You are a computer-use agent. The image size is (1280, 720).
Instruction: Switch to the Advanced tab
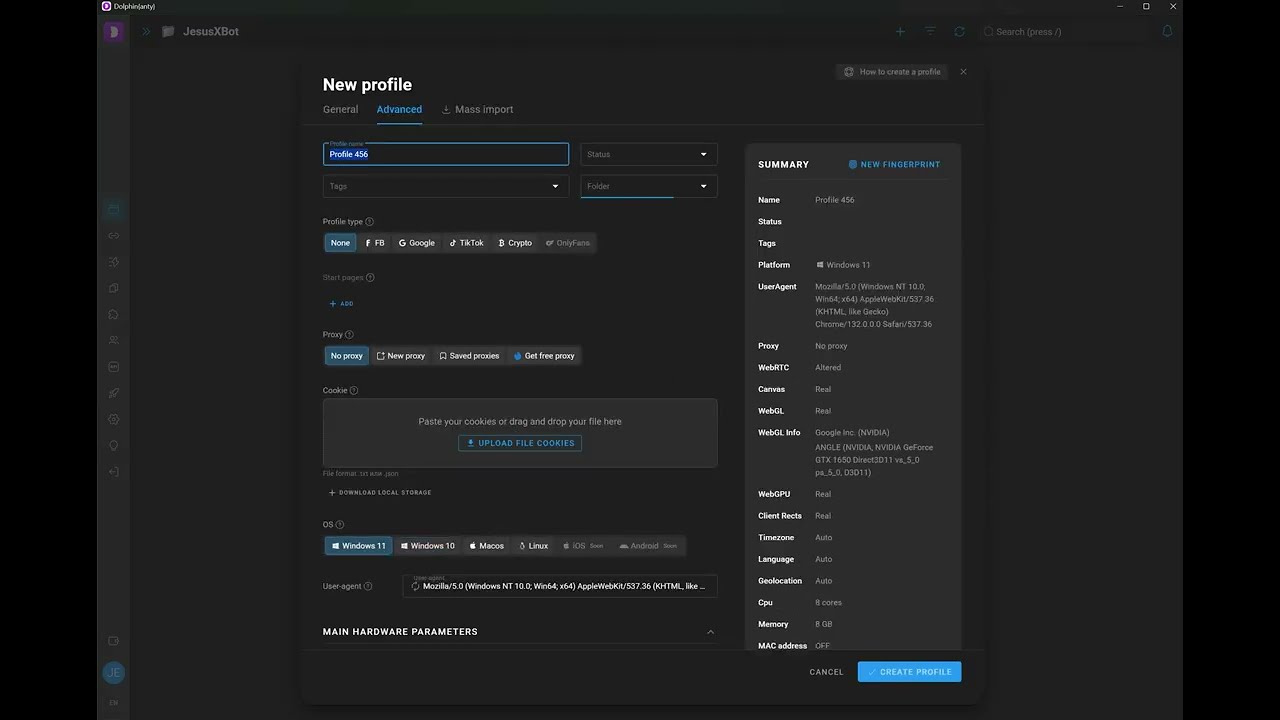[399, 110]
